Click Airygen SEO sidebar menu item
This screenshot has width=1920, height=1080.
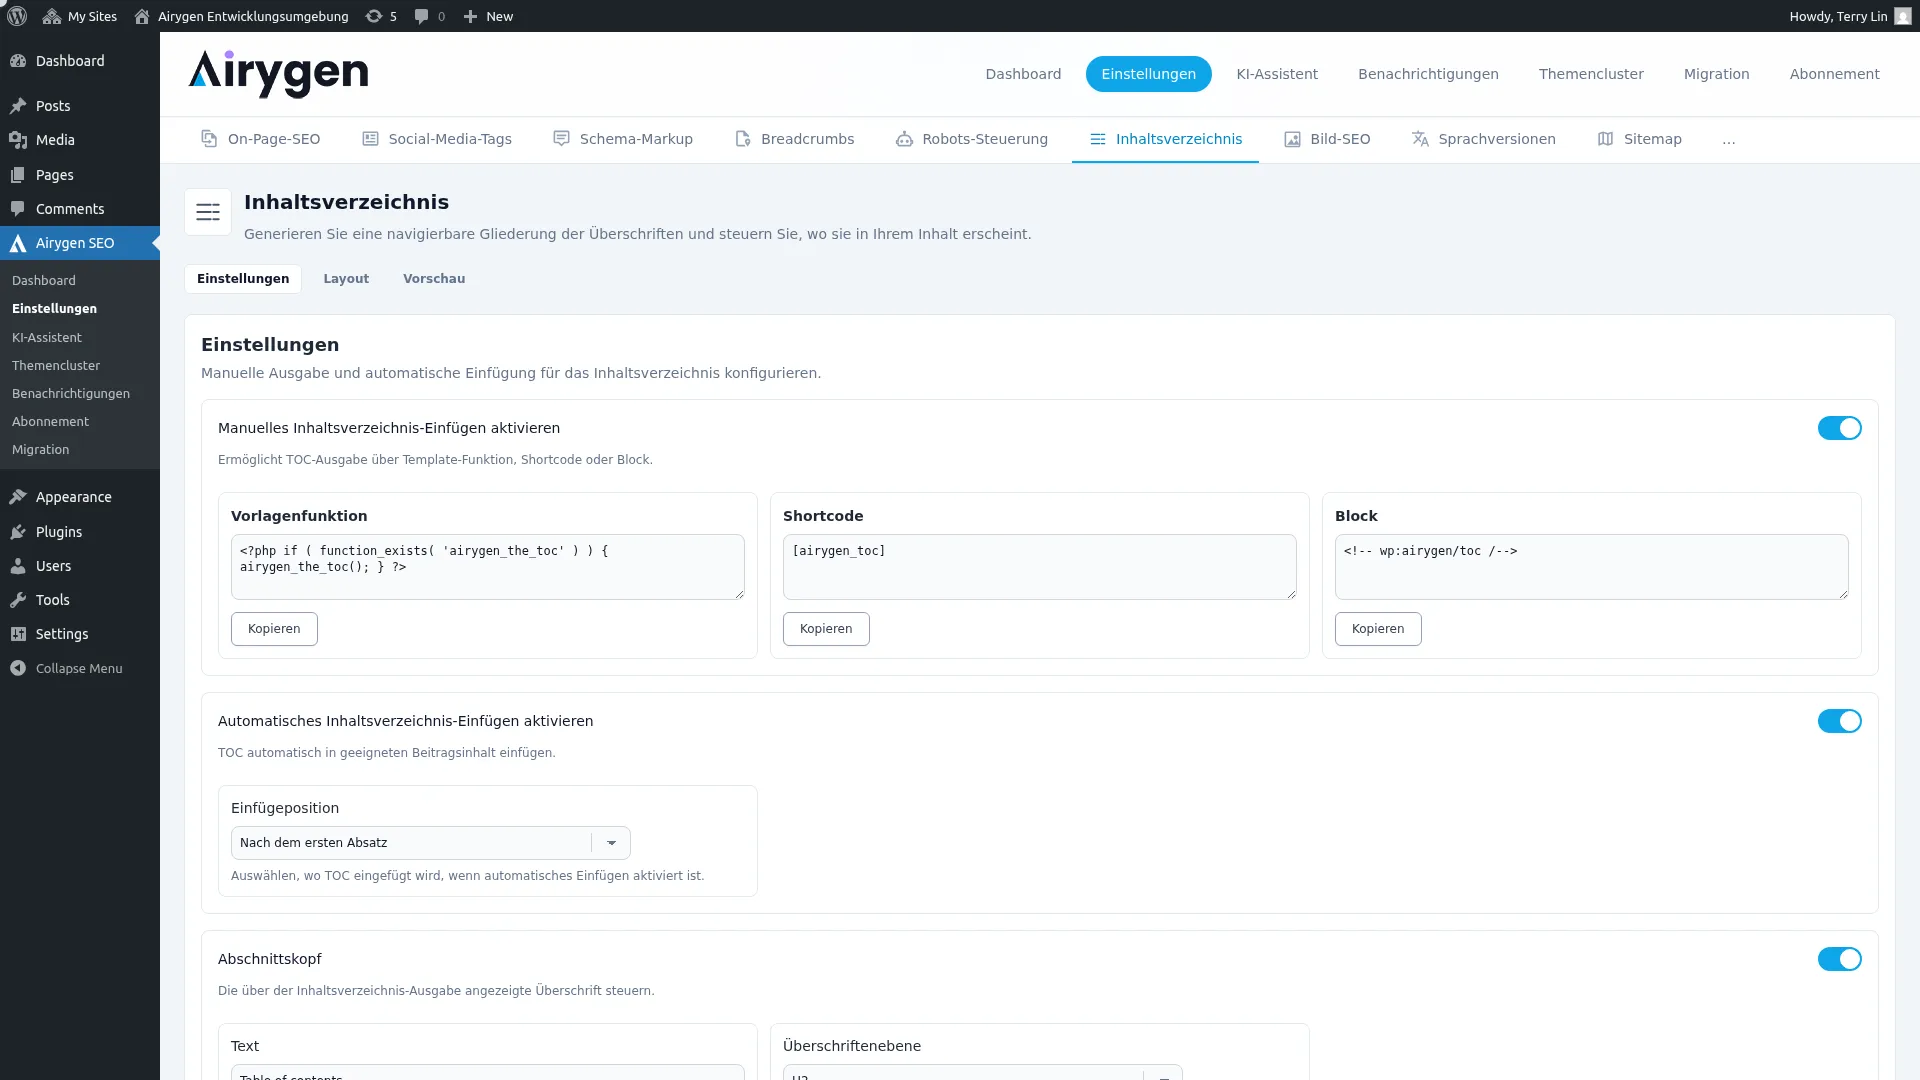(80, 243)
